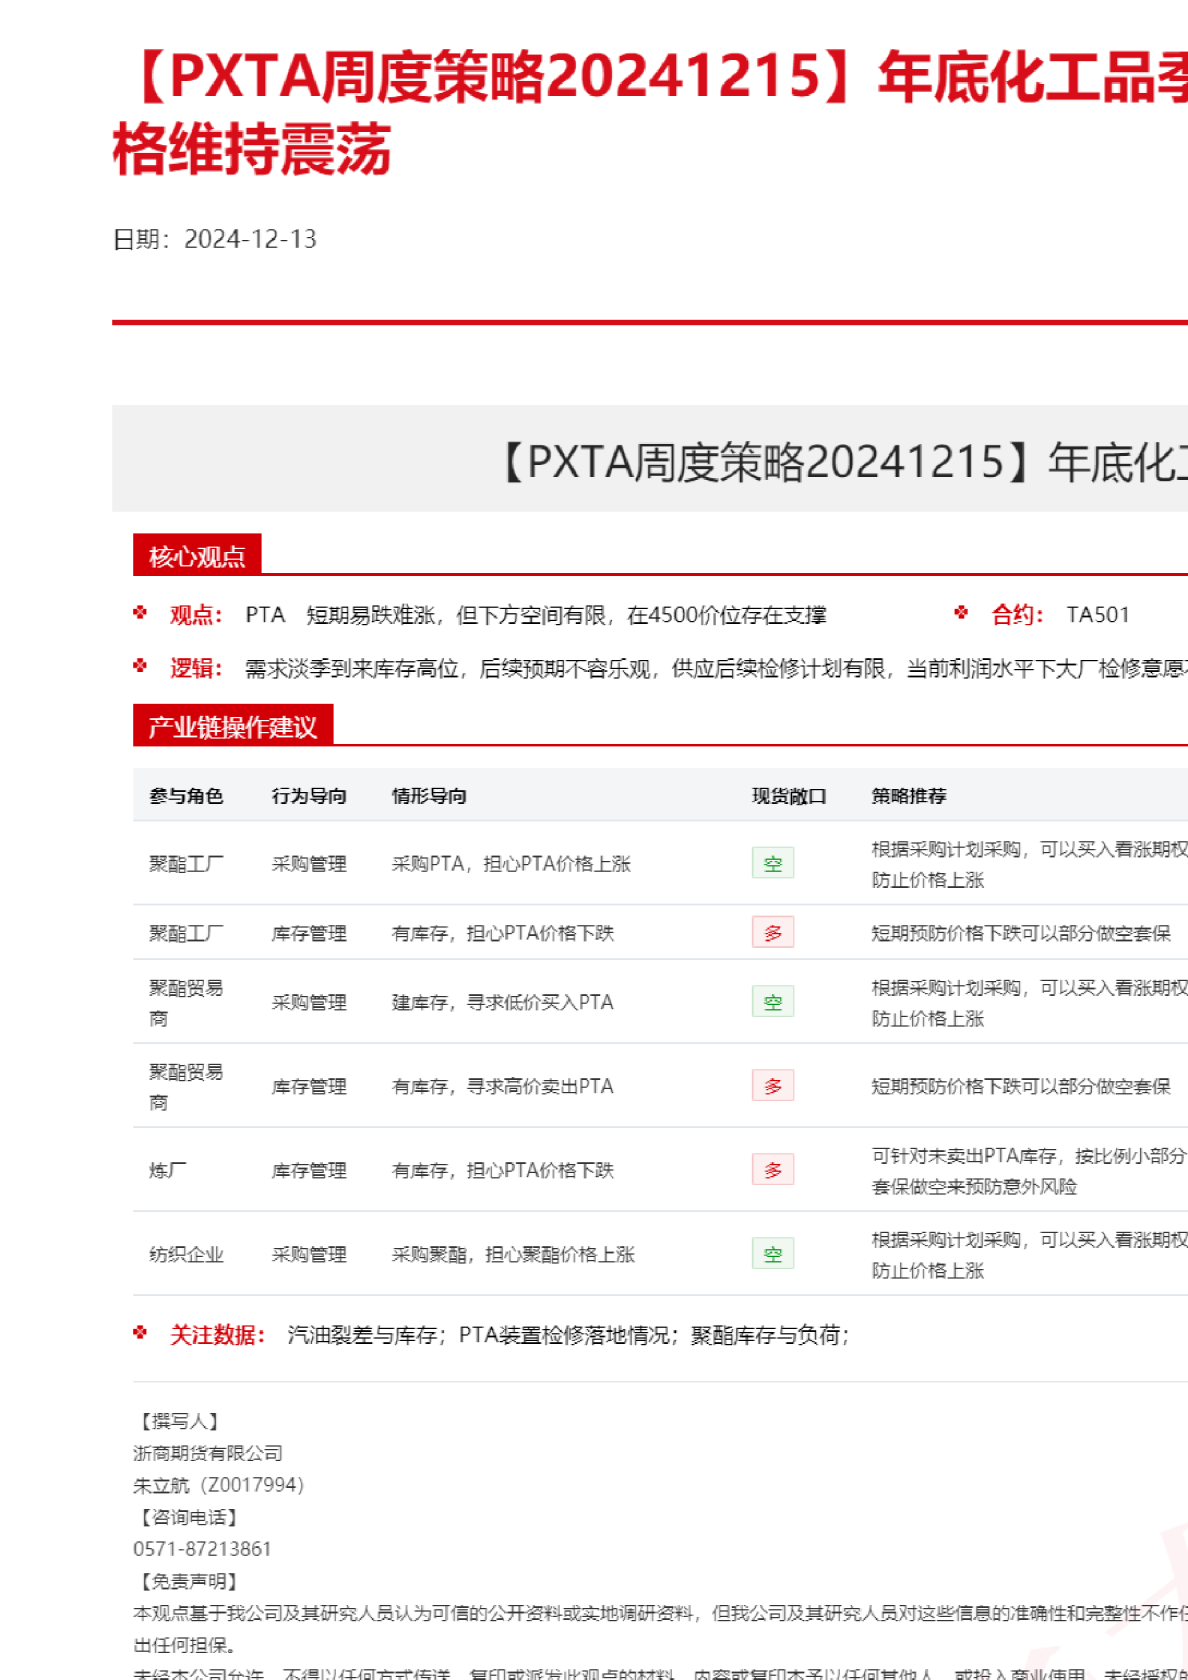Screen dimensions: 1188x1680
Task: Click the date 2024-12-13 under the title
Action: [250, 239]
